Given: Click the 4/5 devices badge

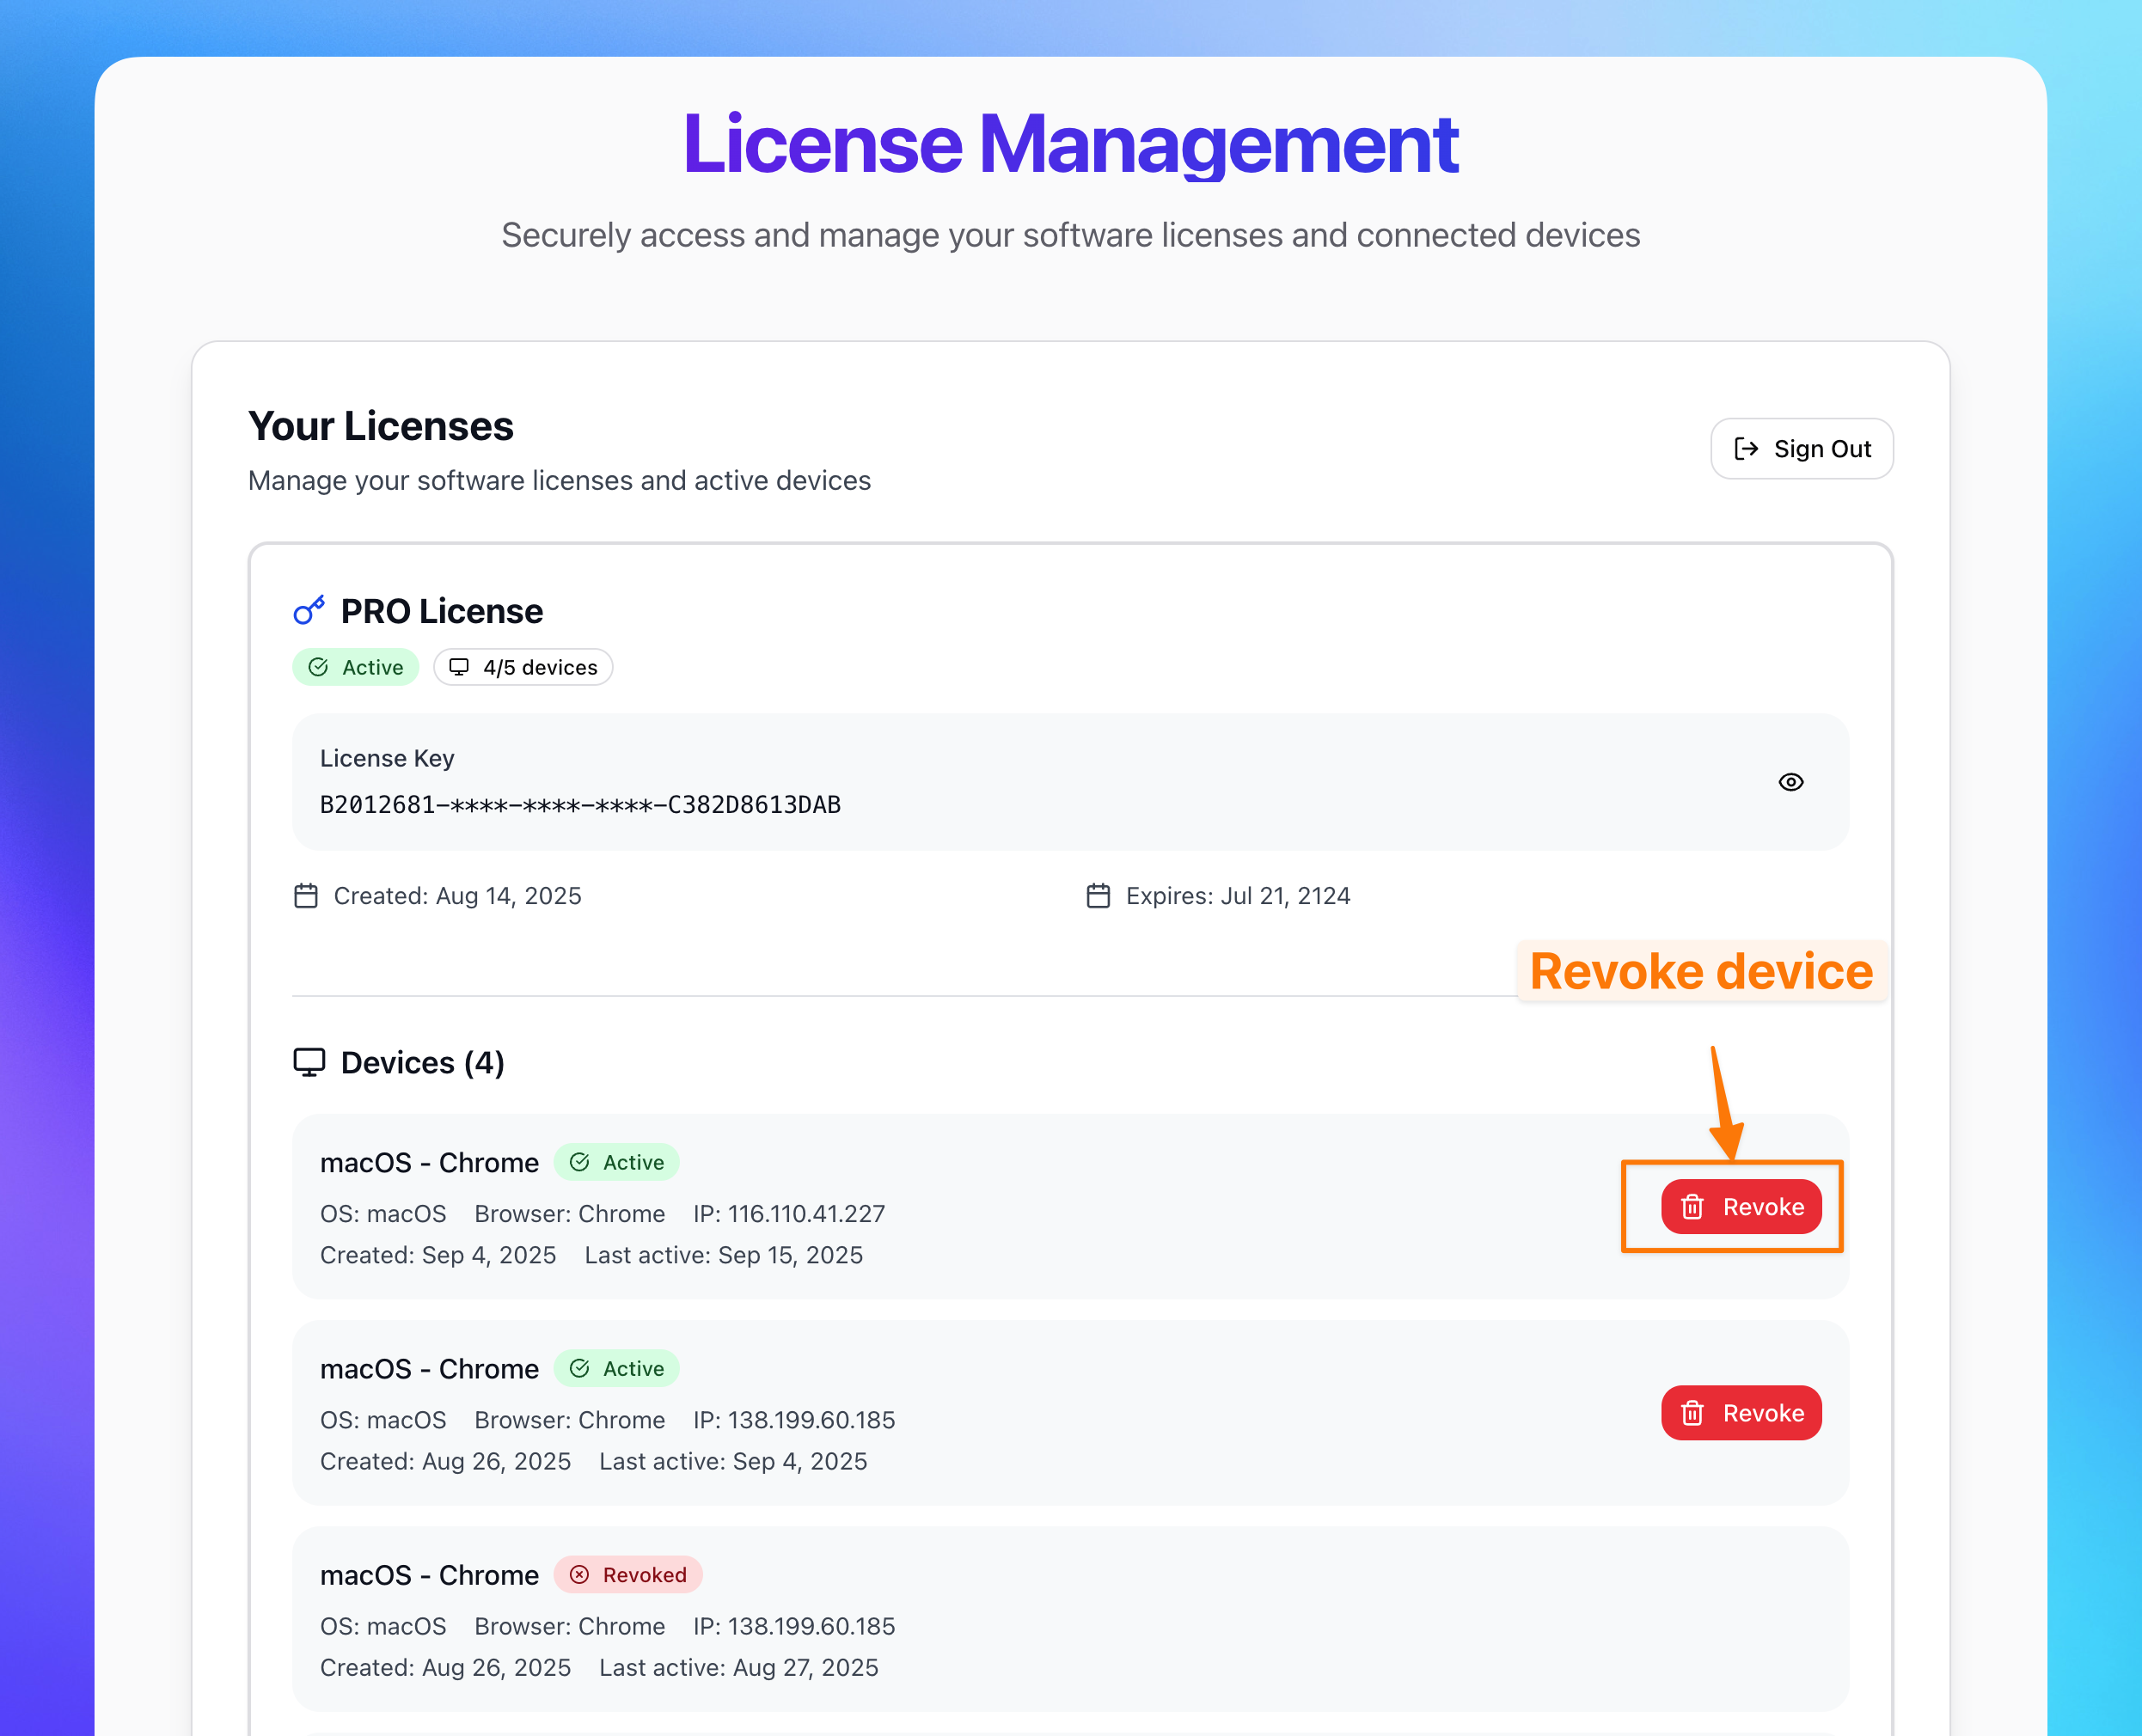Looking at the screenshot, I should click(x=523, y=667).
